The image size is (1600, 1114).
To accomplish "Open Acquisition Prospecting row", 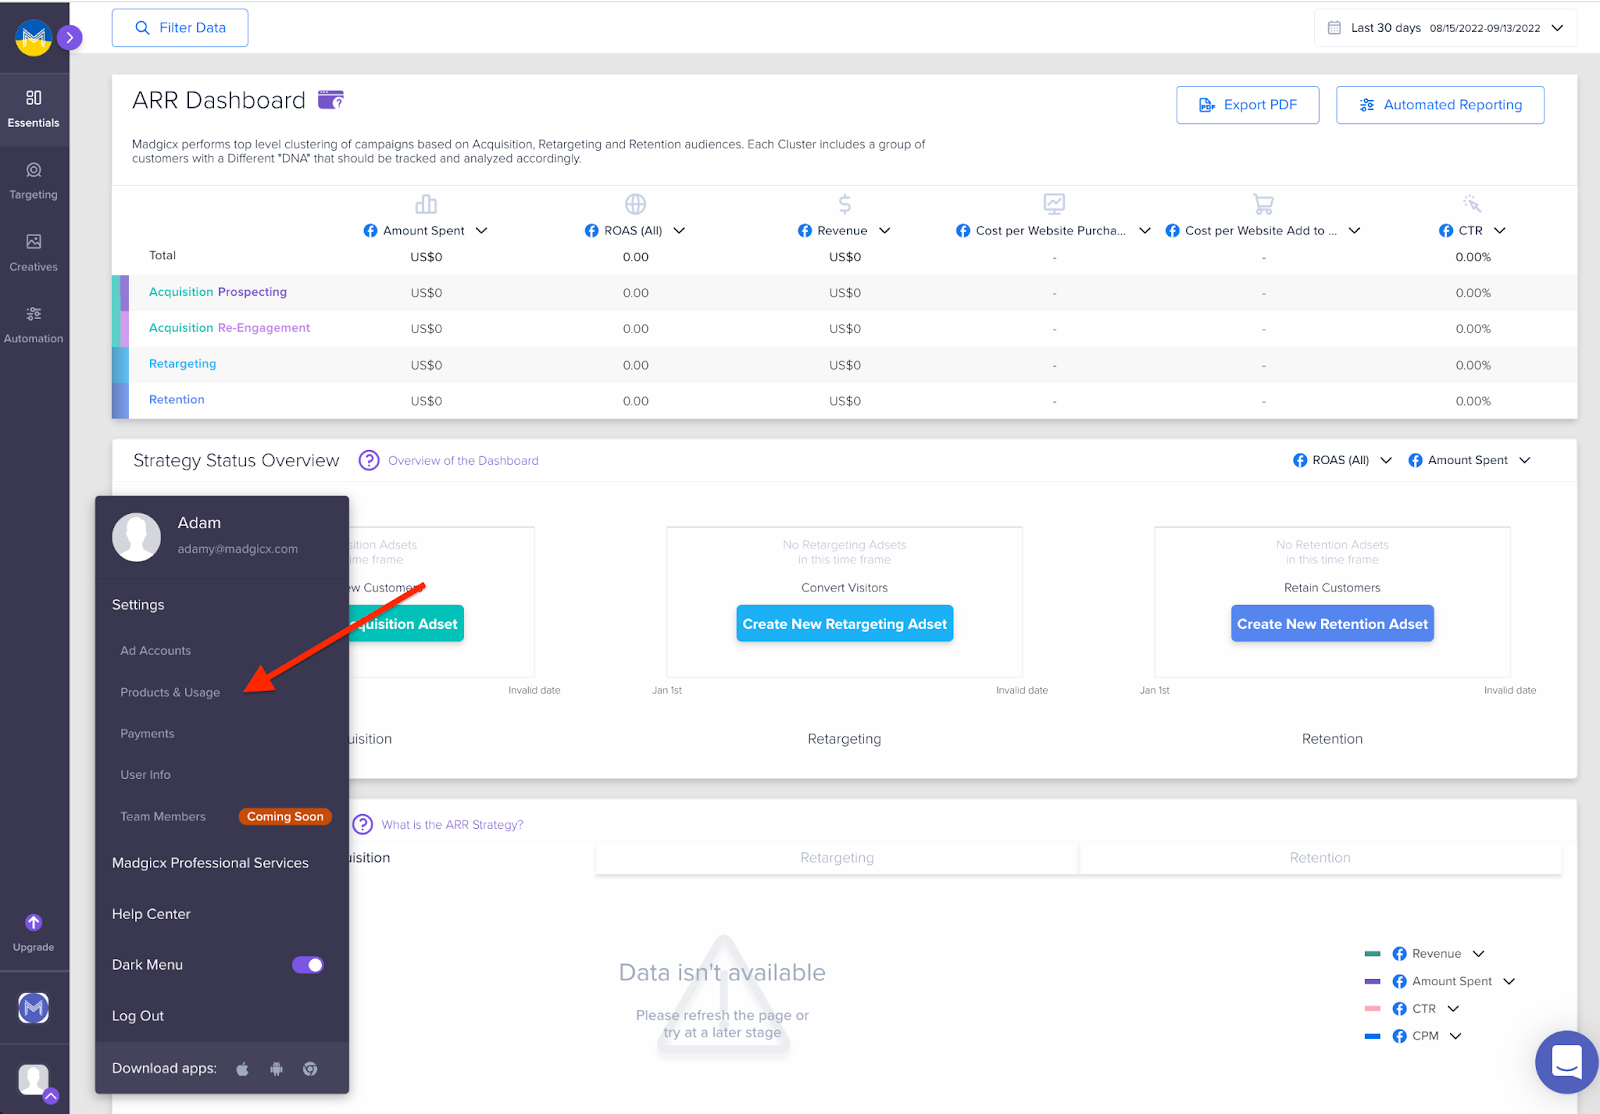I will pyautogui.click(x=218, y=292).
